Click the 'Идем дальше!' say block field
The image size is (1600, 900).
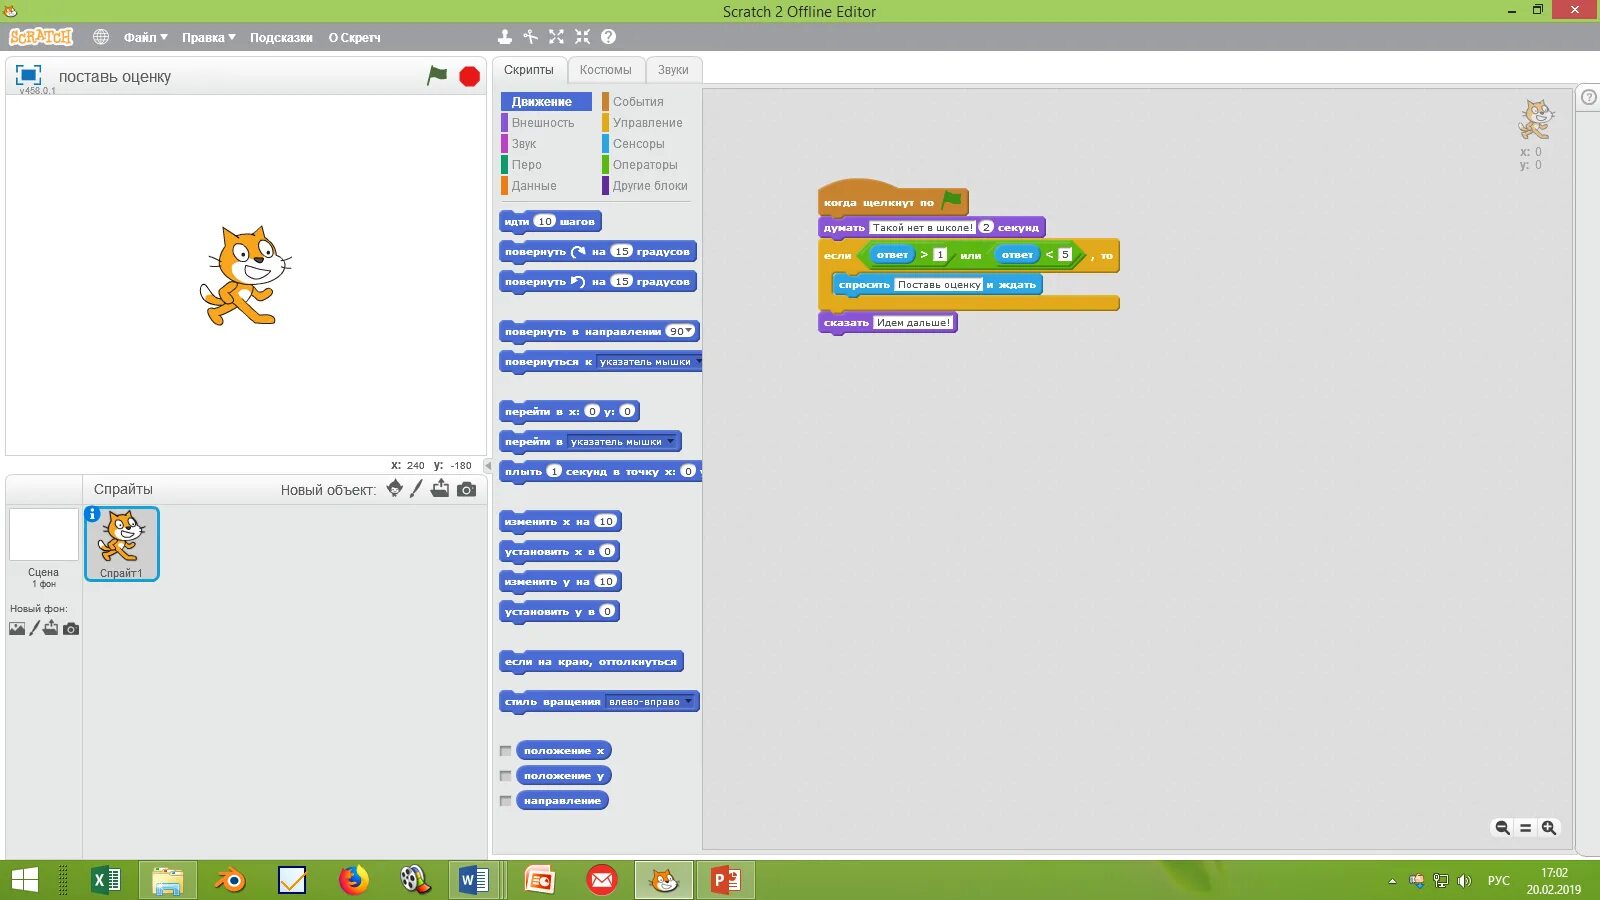(913, 323)
